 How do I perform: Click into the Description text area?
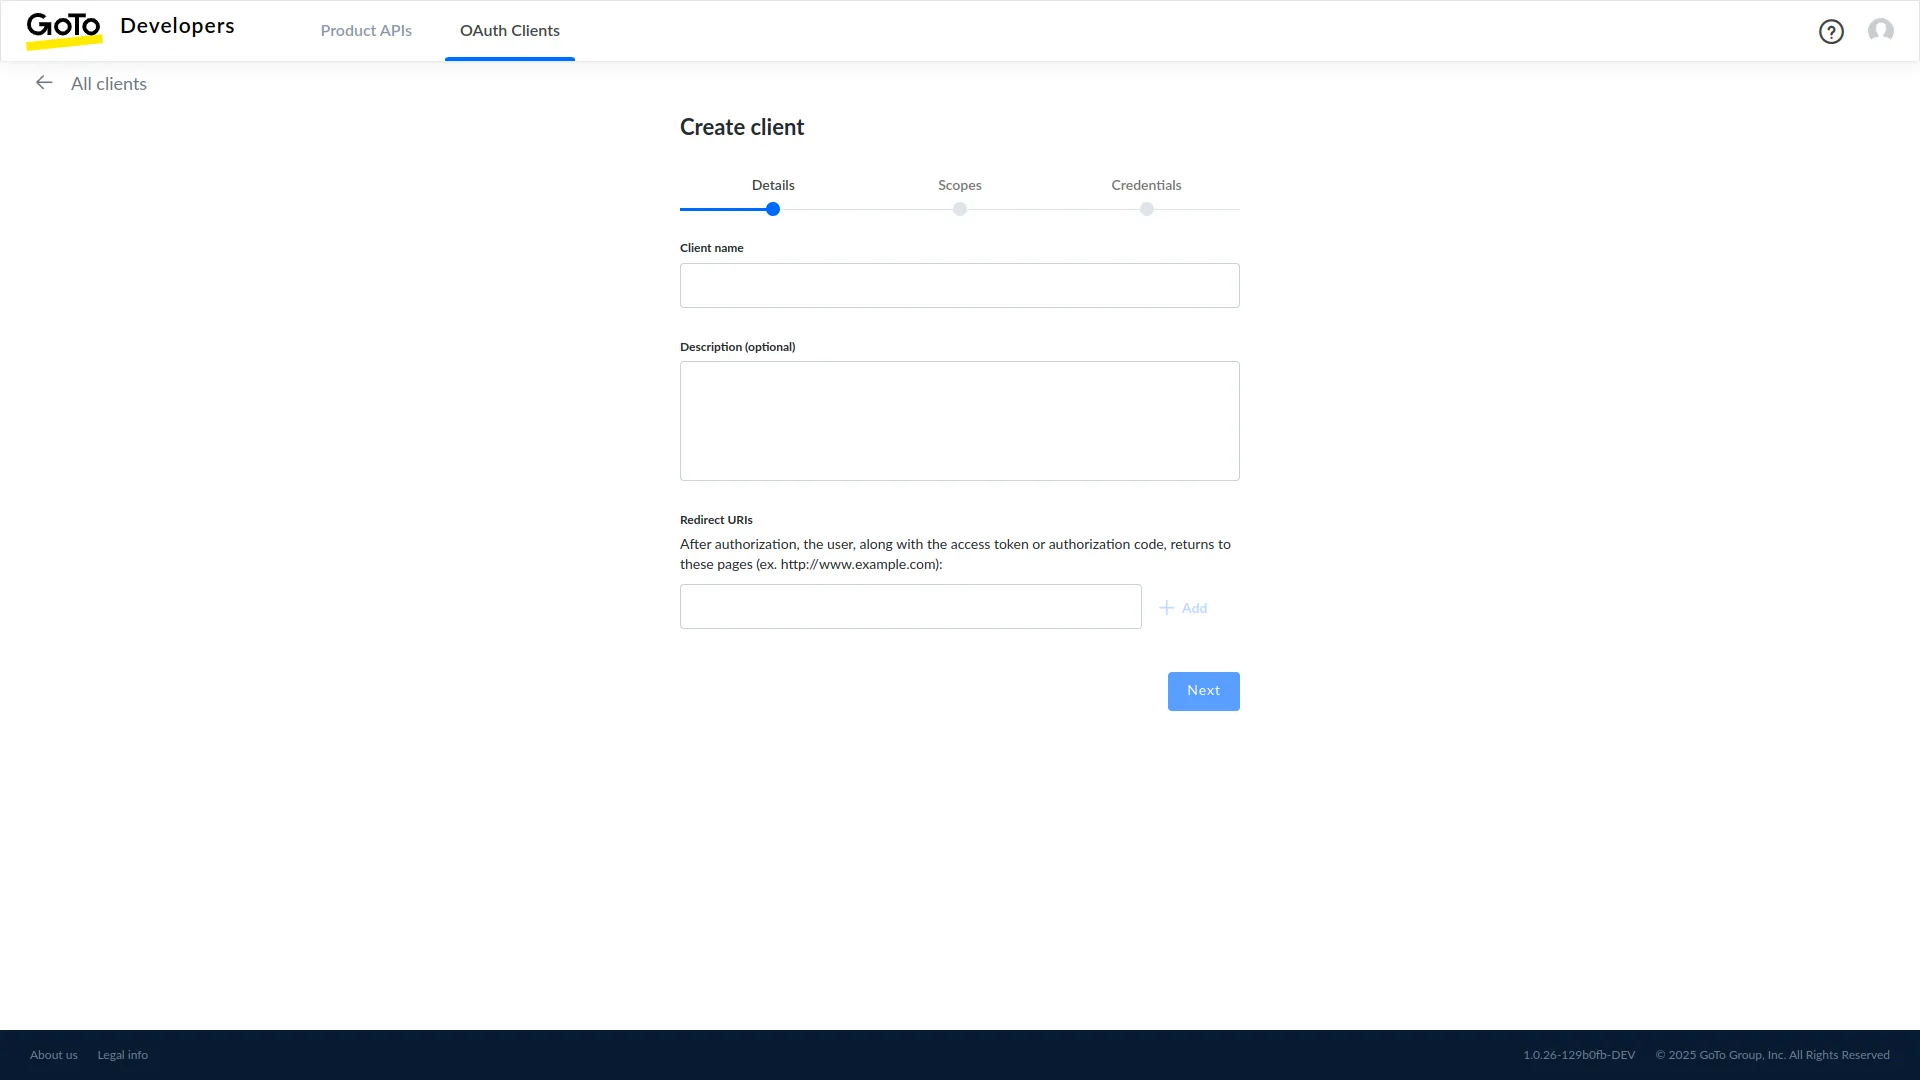(x=960, y=421)
